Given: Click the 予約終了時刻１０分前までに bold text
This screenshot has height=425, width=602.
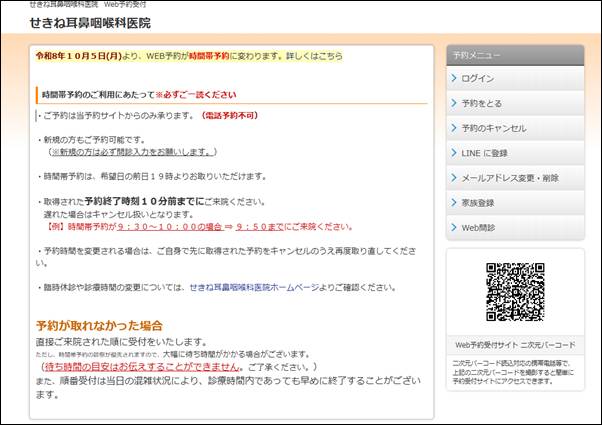Looking at the screenshot, I should tap(144, 202).
